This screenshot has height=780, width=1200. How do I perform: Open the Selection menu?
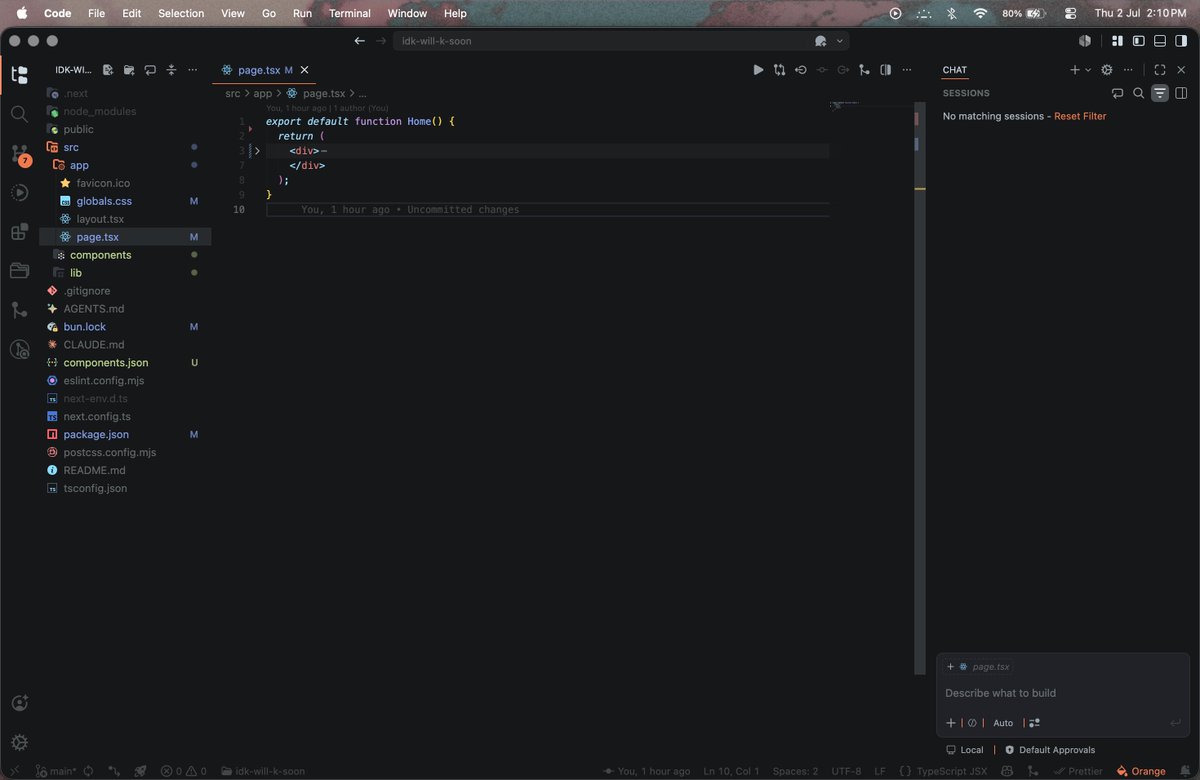click(x=181, y=13)
